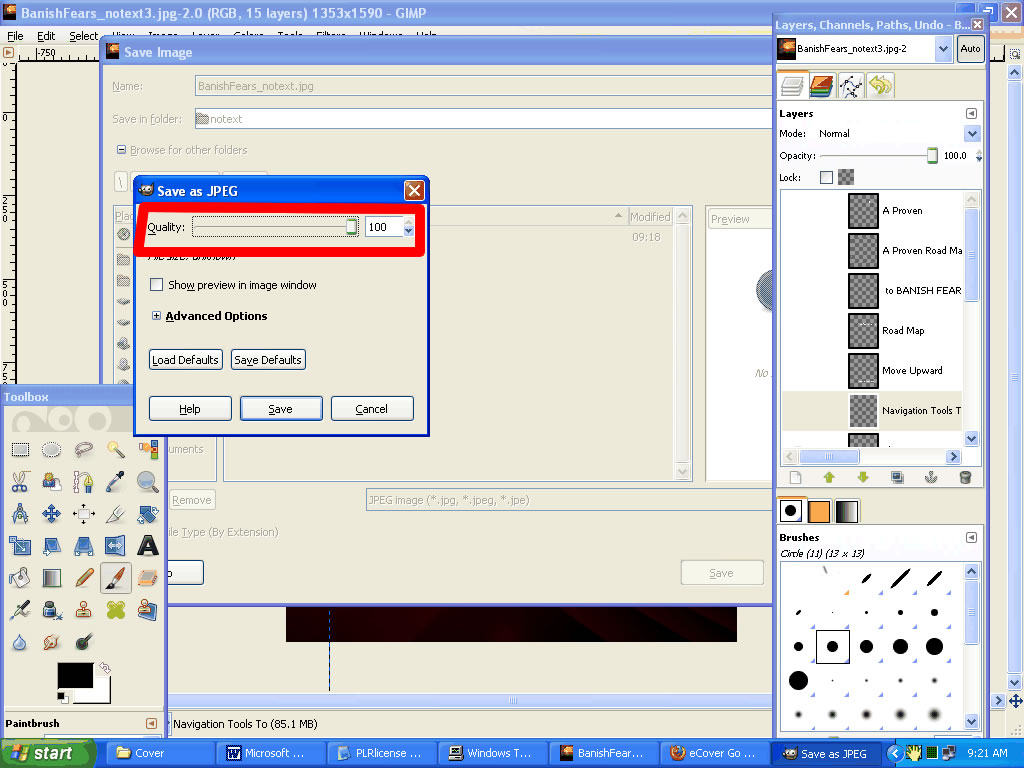Open the layer Mode dropdown
The width and height of the screenshot is (1024, 768).
[972, 133]
